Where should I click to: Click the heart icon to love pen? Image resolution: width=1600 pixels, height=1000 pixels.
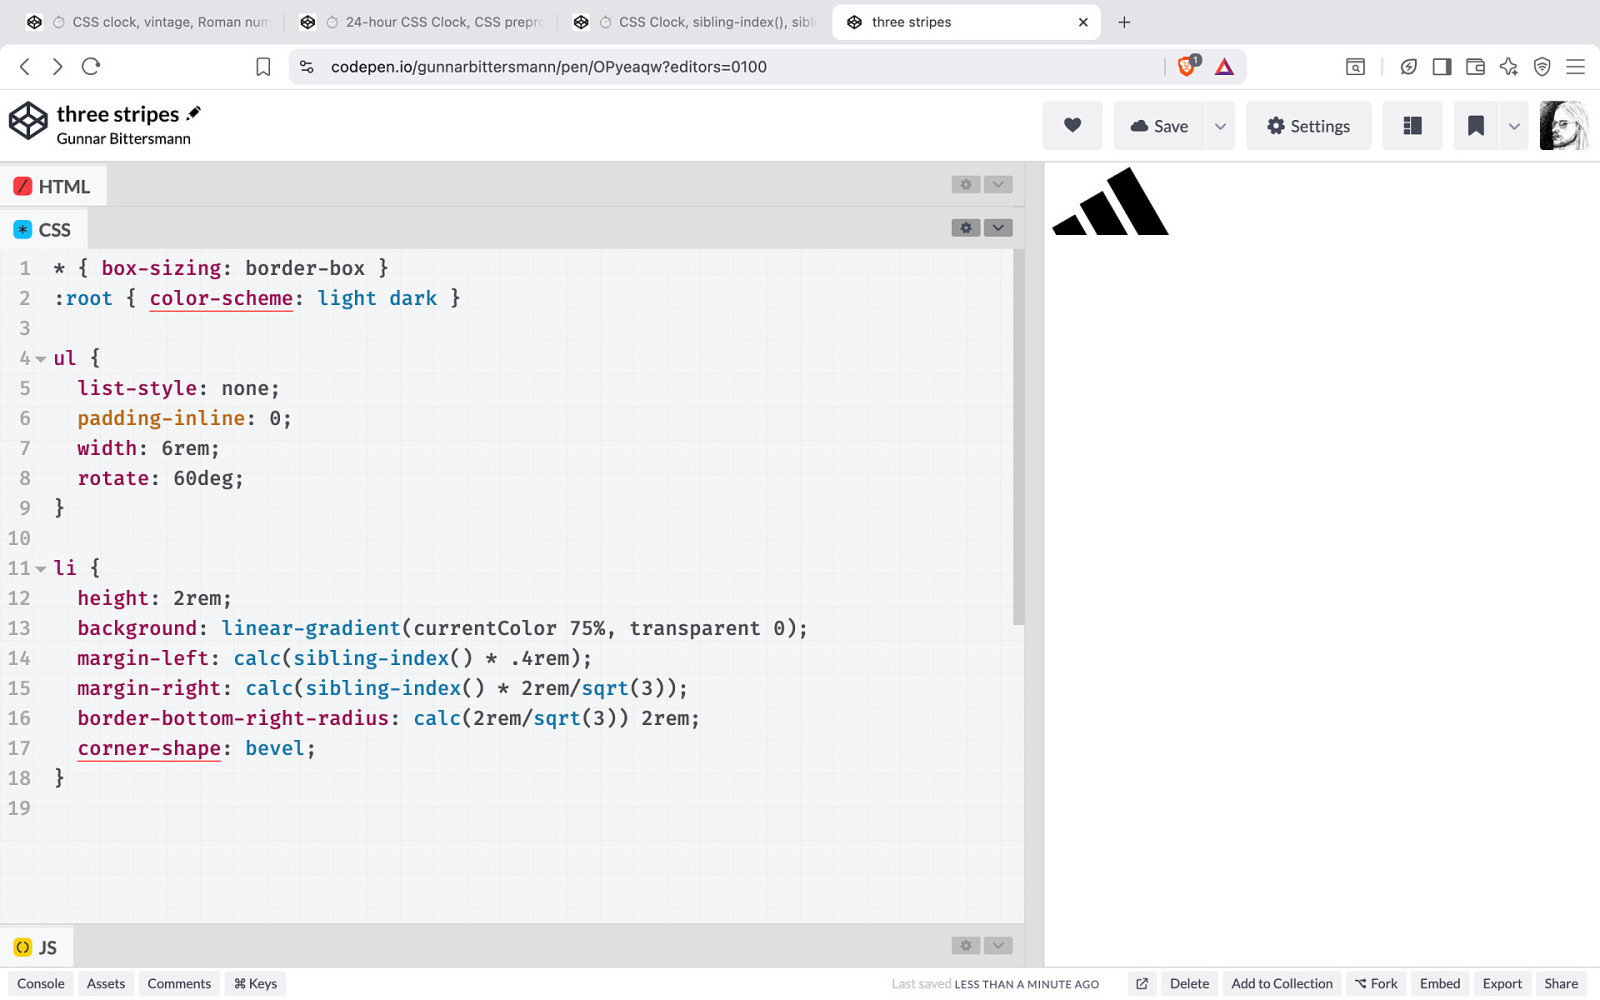pyautogui.click(x=1072, y=126)
